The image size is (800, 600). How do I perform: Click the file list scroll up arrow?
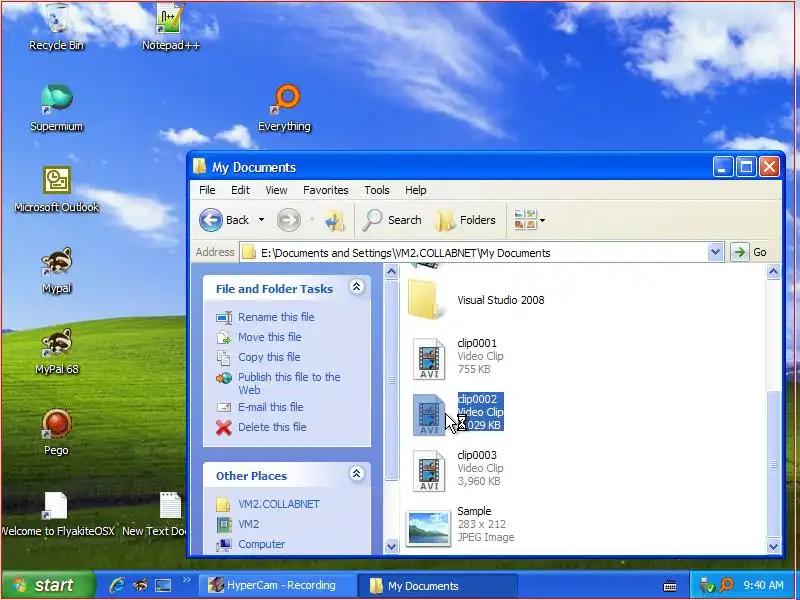[773, 272]
